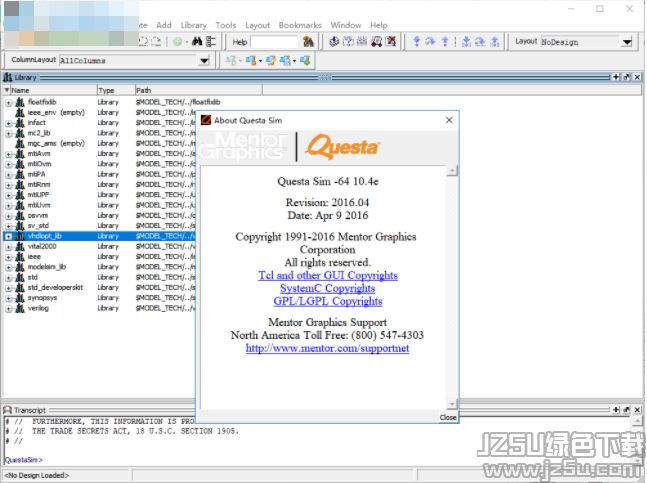Click the Step Over curved arrow icon
The width and height of the screenshot is (647, 483).
[x=430, y=41]
